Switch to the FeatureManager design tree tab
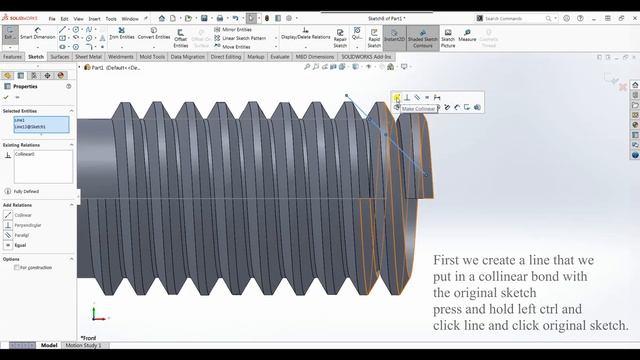Viewport: 640px width, 360px height. [7, 76]
